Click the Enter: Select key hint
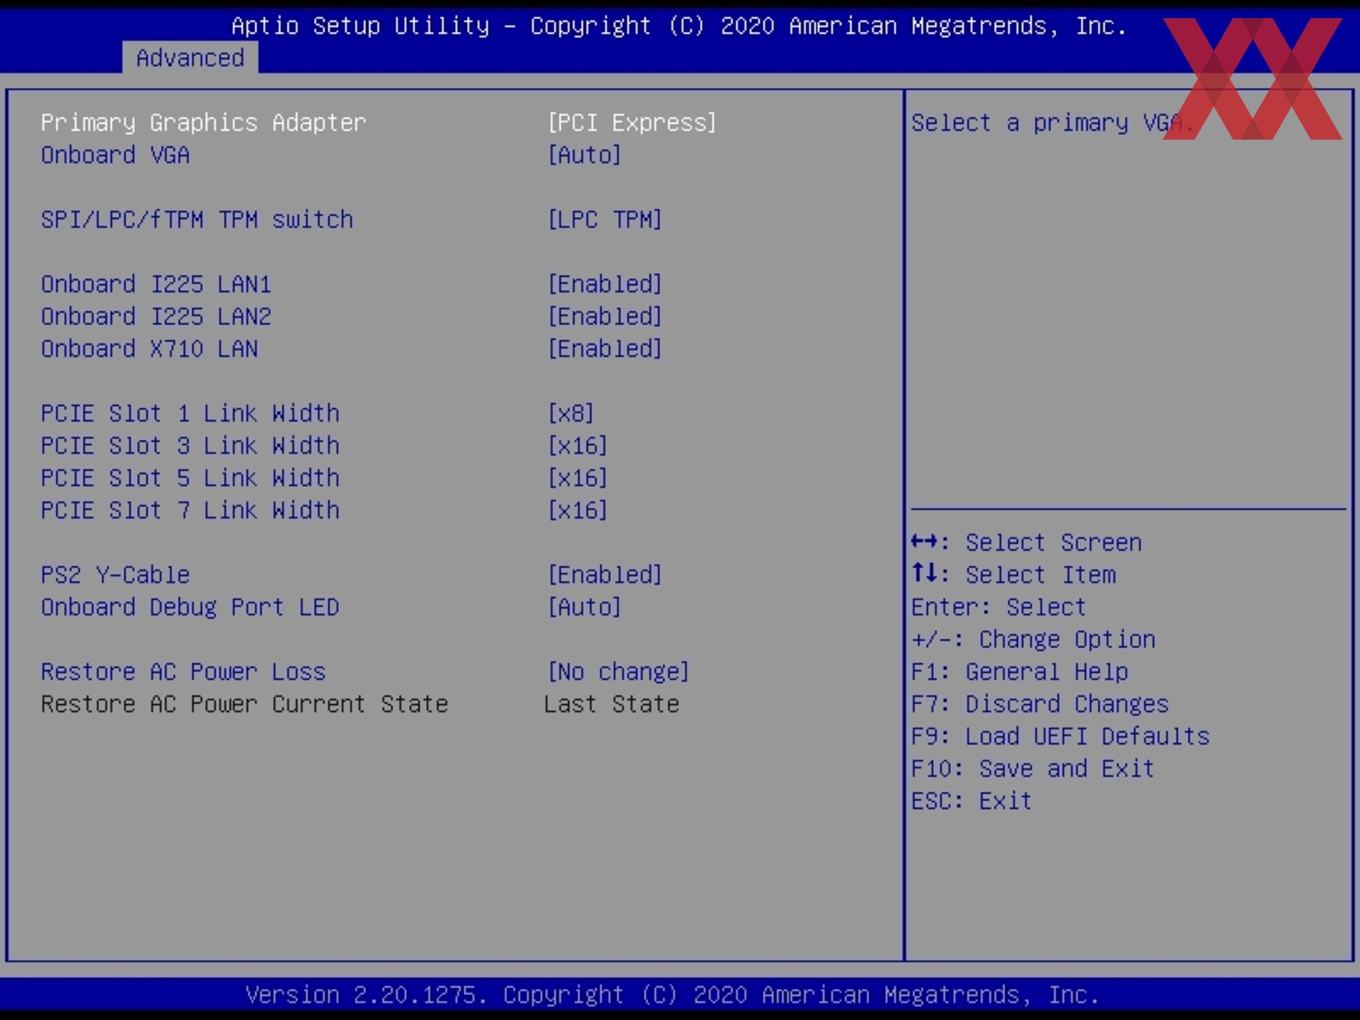Image resolution: width=1360 pixels, height=1020 pixels. coord(998,607)
